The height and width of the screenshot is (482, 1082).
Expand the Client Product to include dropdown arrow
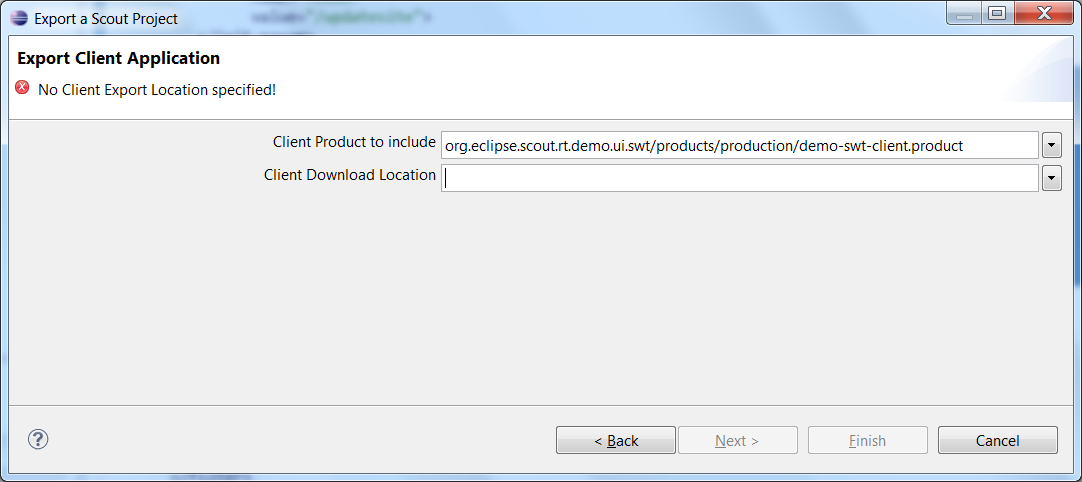pos(1052,146)
